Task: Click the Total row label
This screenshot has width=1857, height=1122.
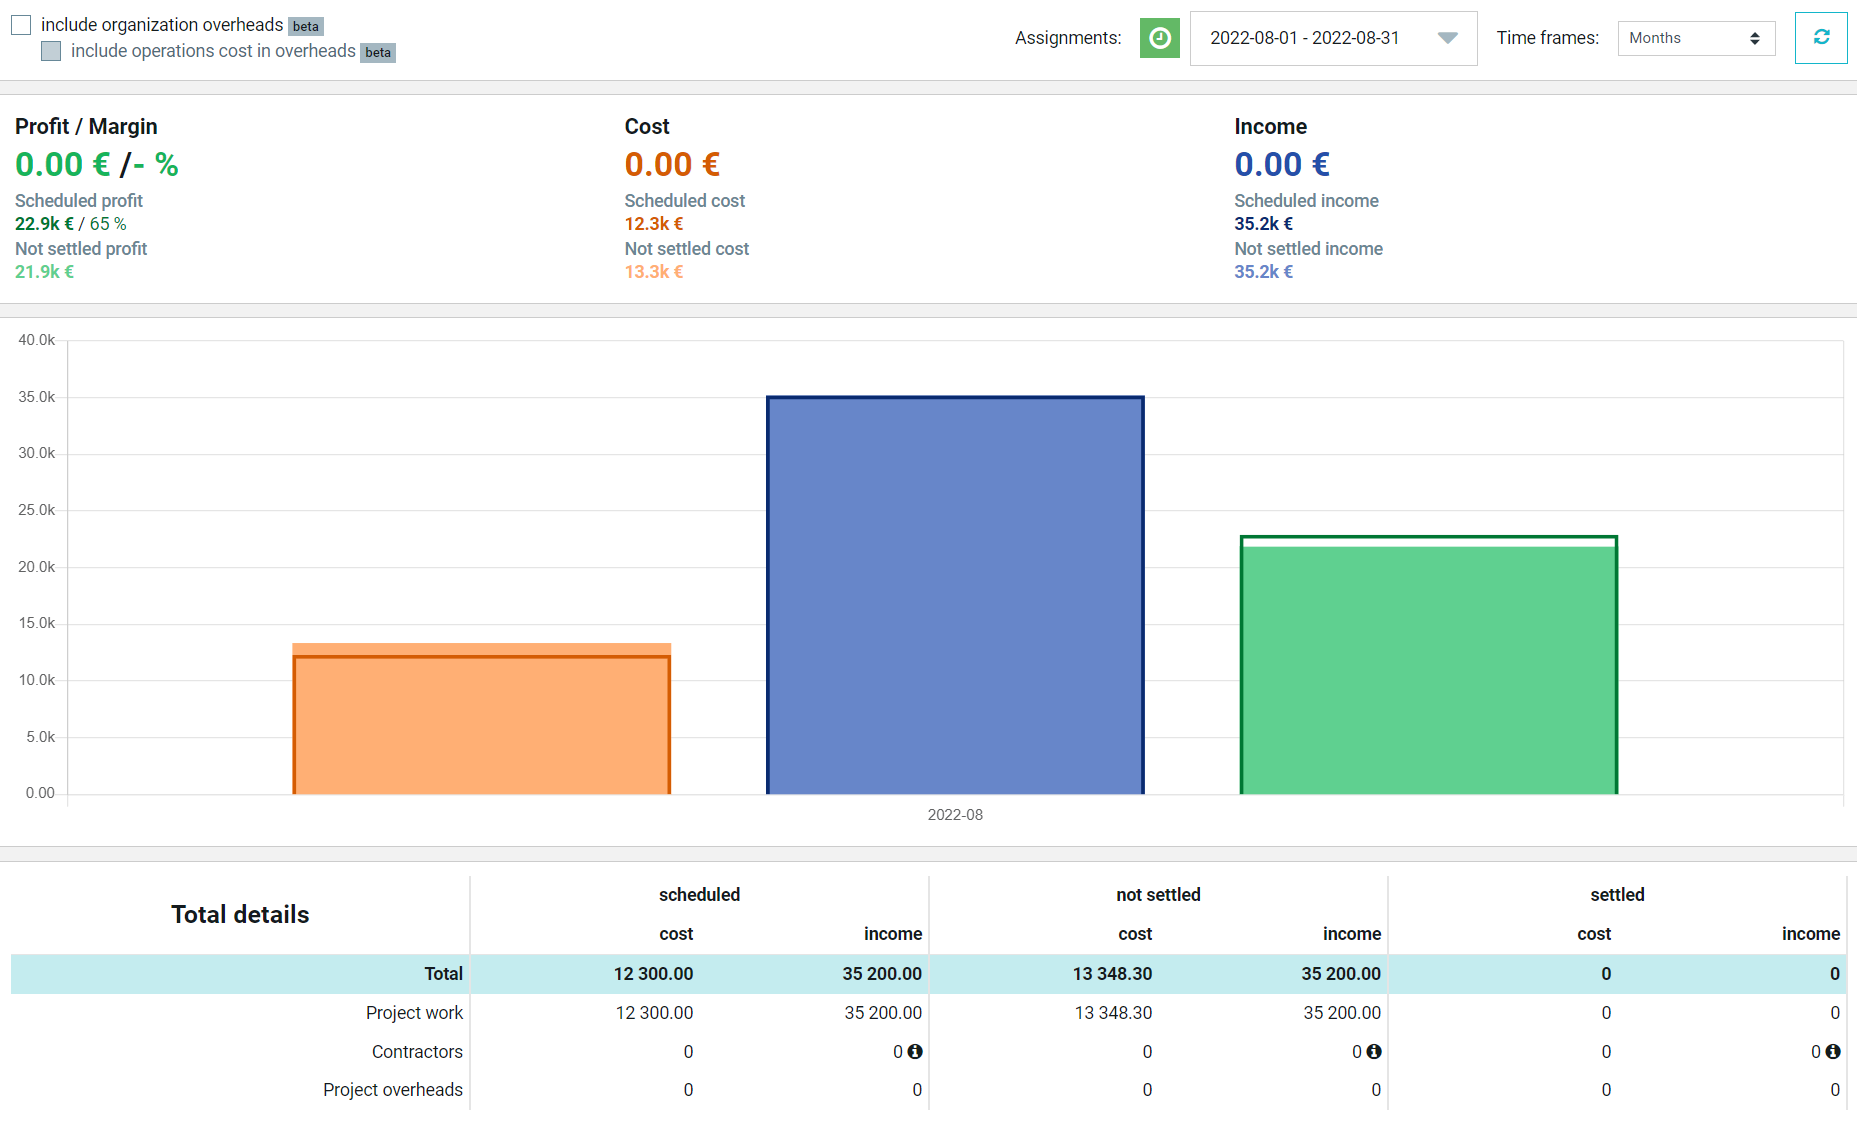Action: 443,974
